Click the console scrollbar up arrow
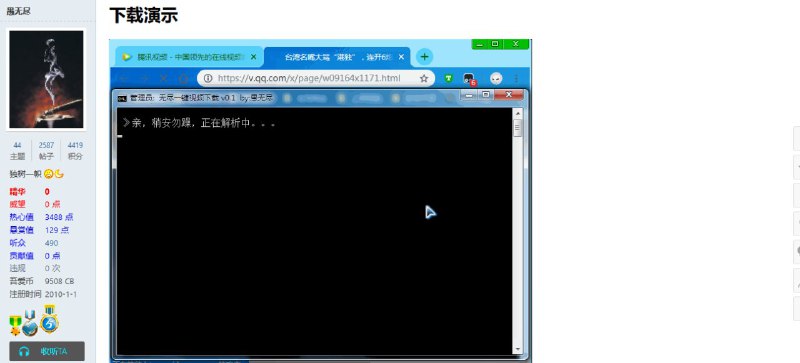The width and height of the screenshot is (800, 363). [x=518, y=113]
